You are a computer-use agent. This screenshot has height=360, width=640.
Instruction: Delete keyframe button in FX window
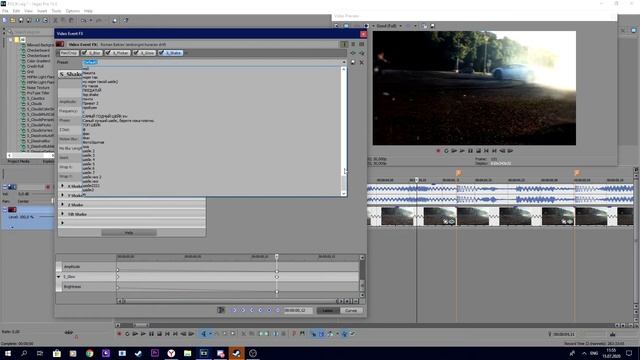pos(278,310)
